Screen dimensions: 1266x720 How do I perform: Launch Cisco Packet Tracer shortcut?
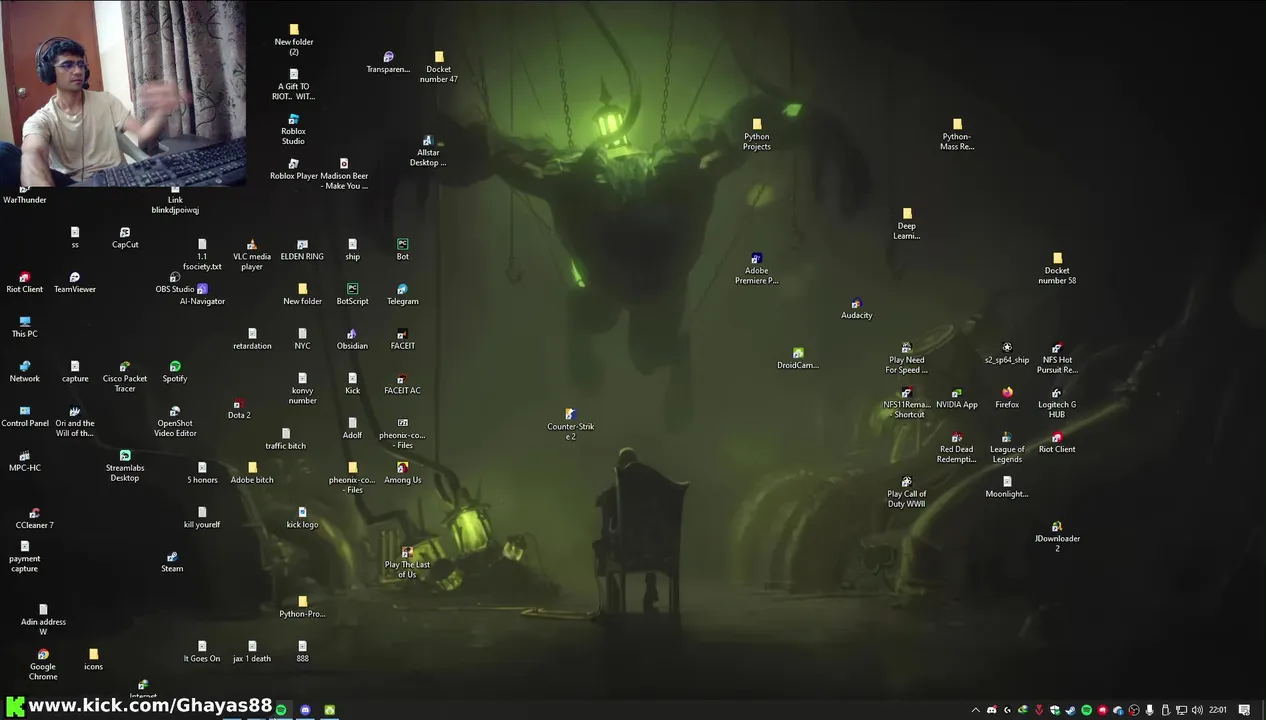coord(125,377)
